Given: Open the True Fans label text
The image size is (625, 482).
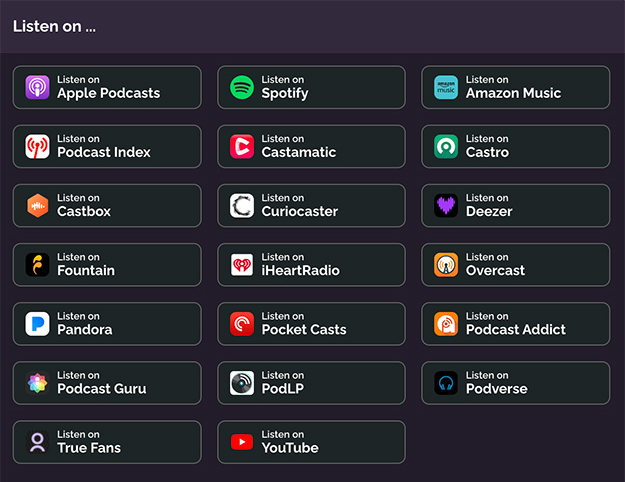Looking at the screenshot, I should click(x=89, y=448).
